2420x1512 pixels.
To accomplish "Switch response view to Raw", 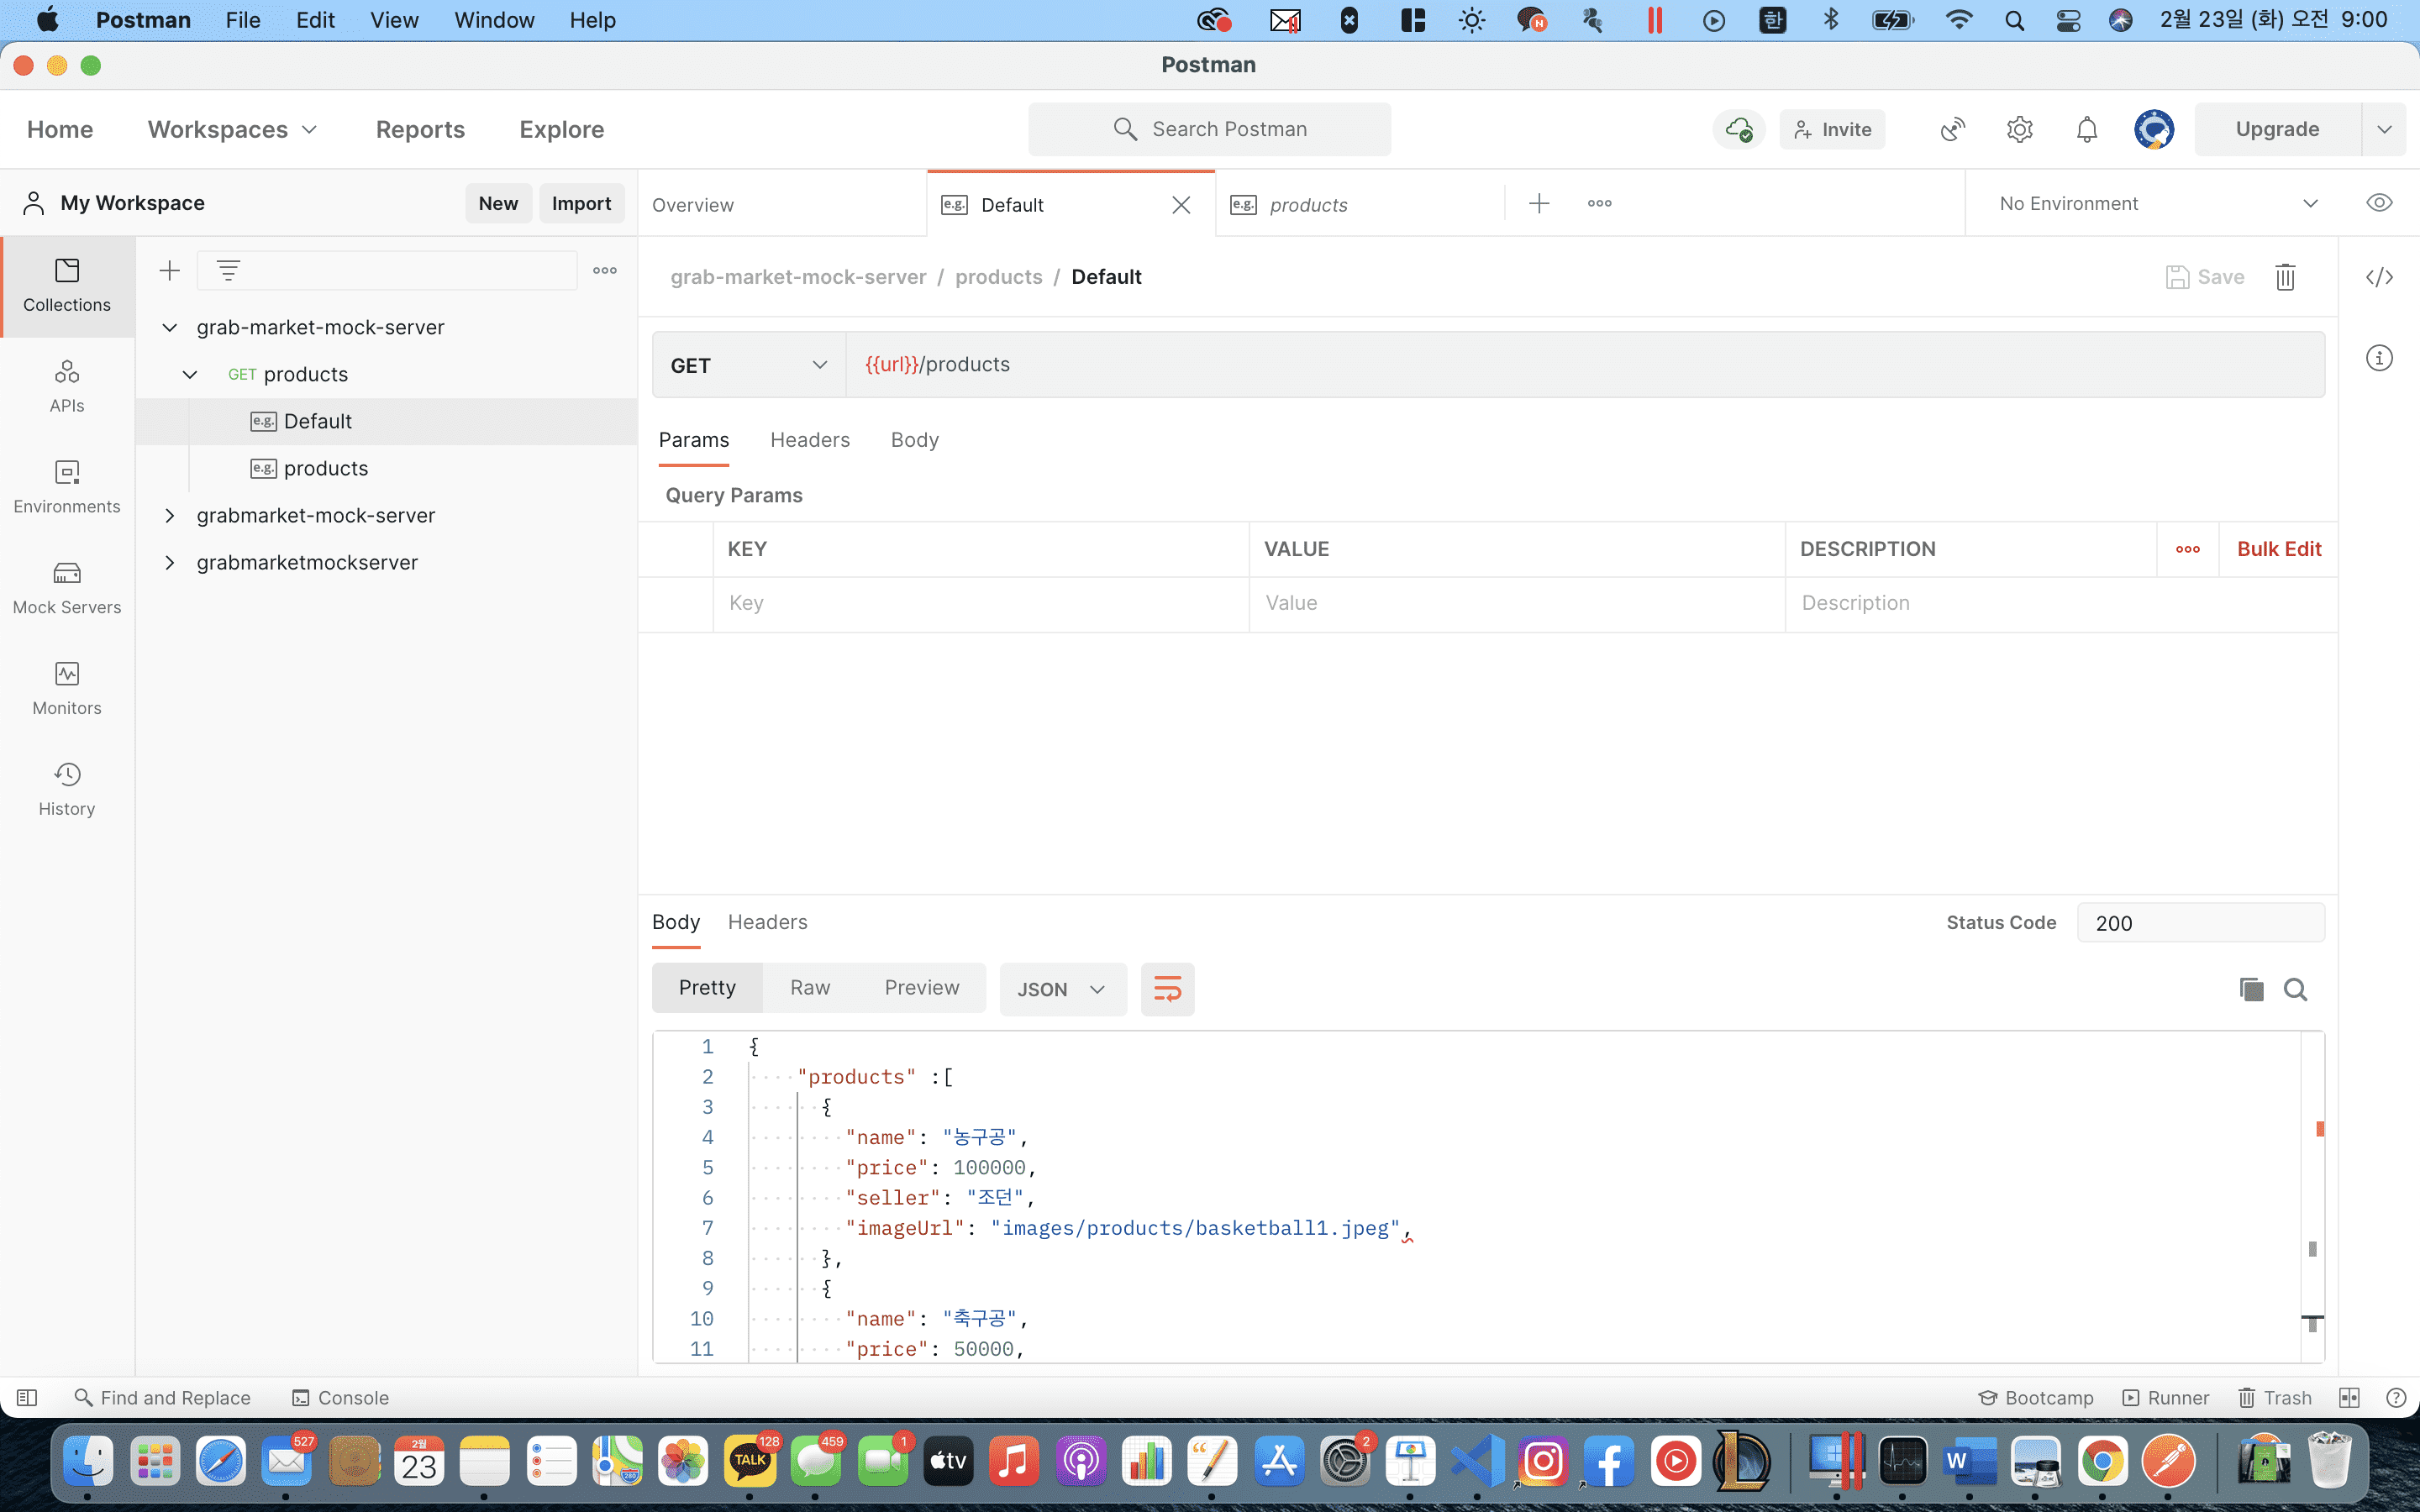I will point(810,988).
